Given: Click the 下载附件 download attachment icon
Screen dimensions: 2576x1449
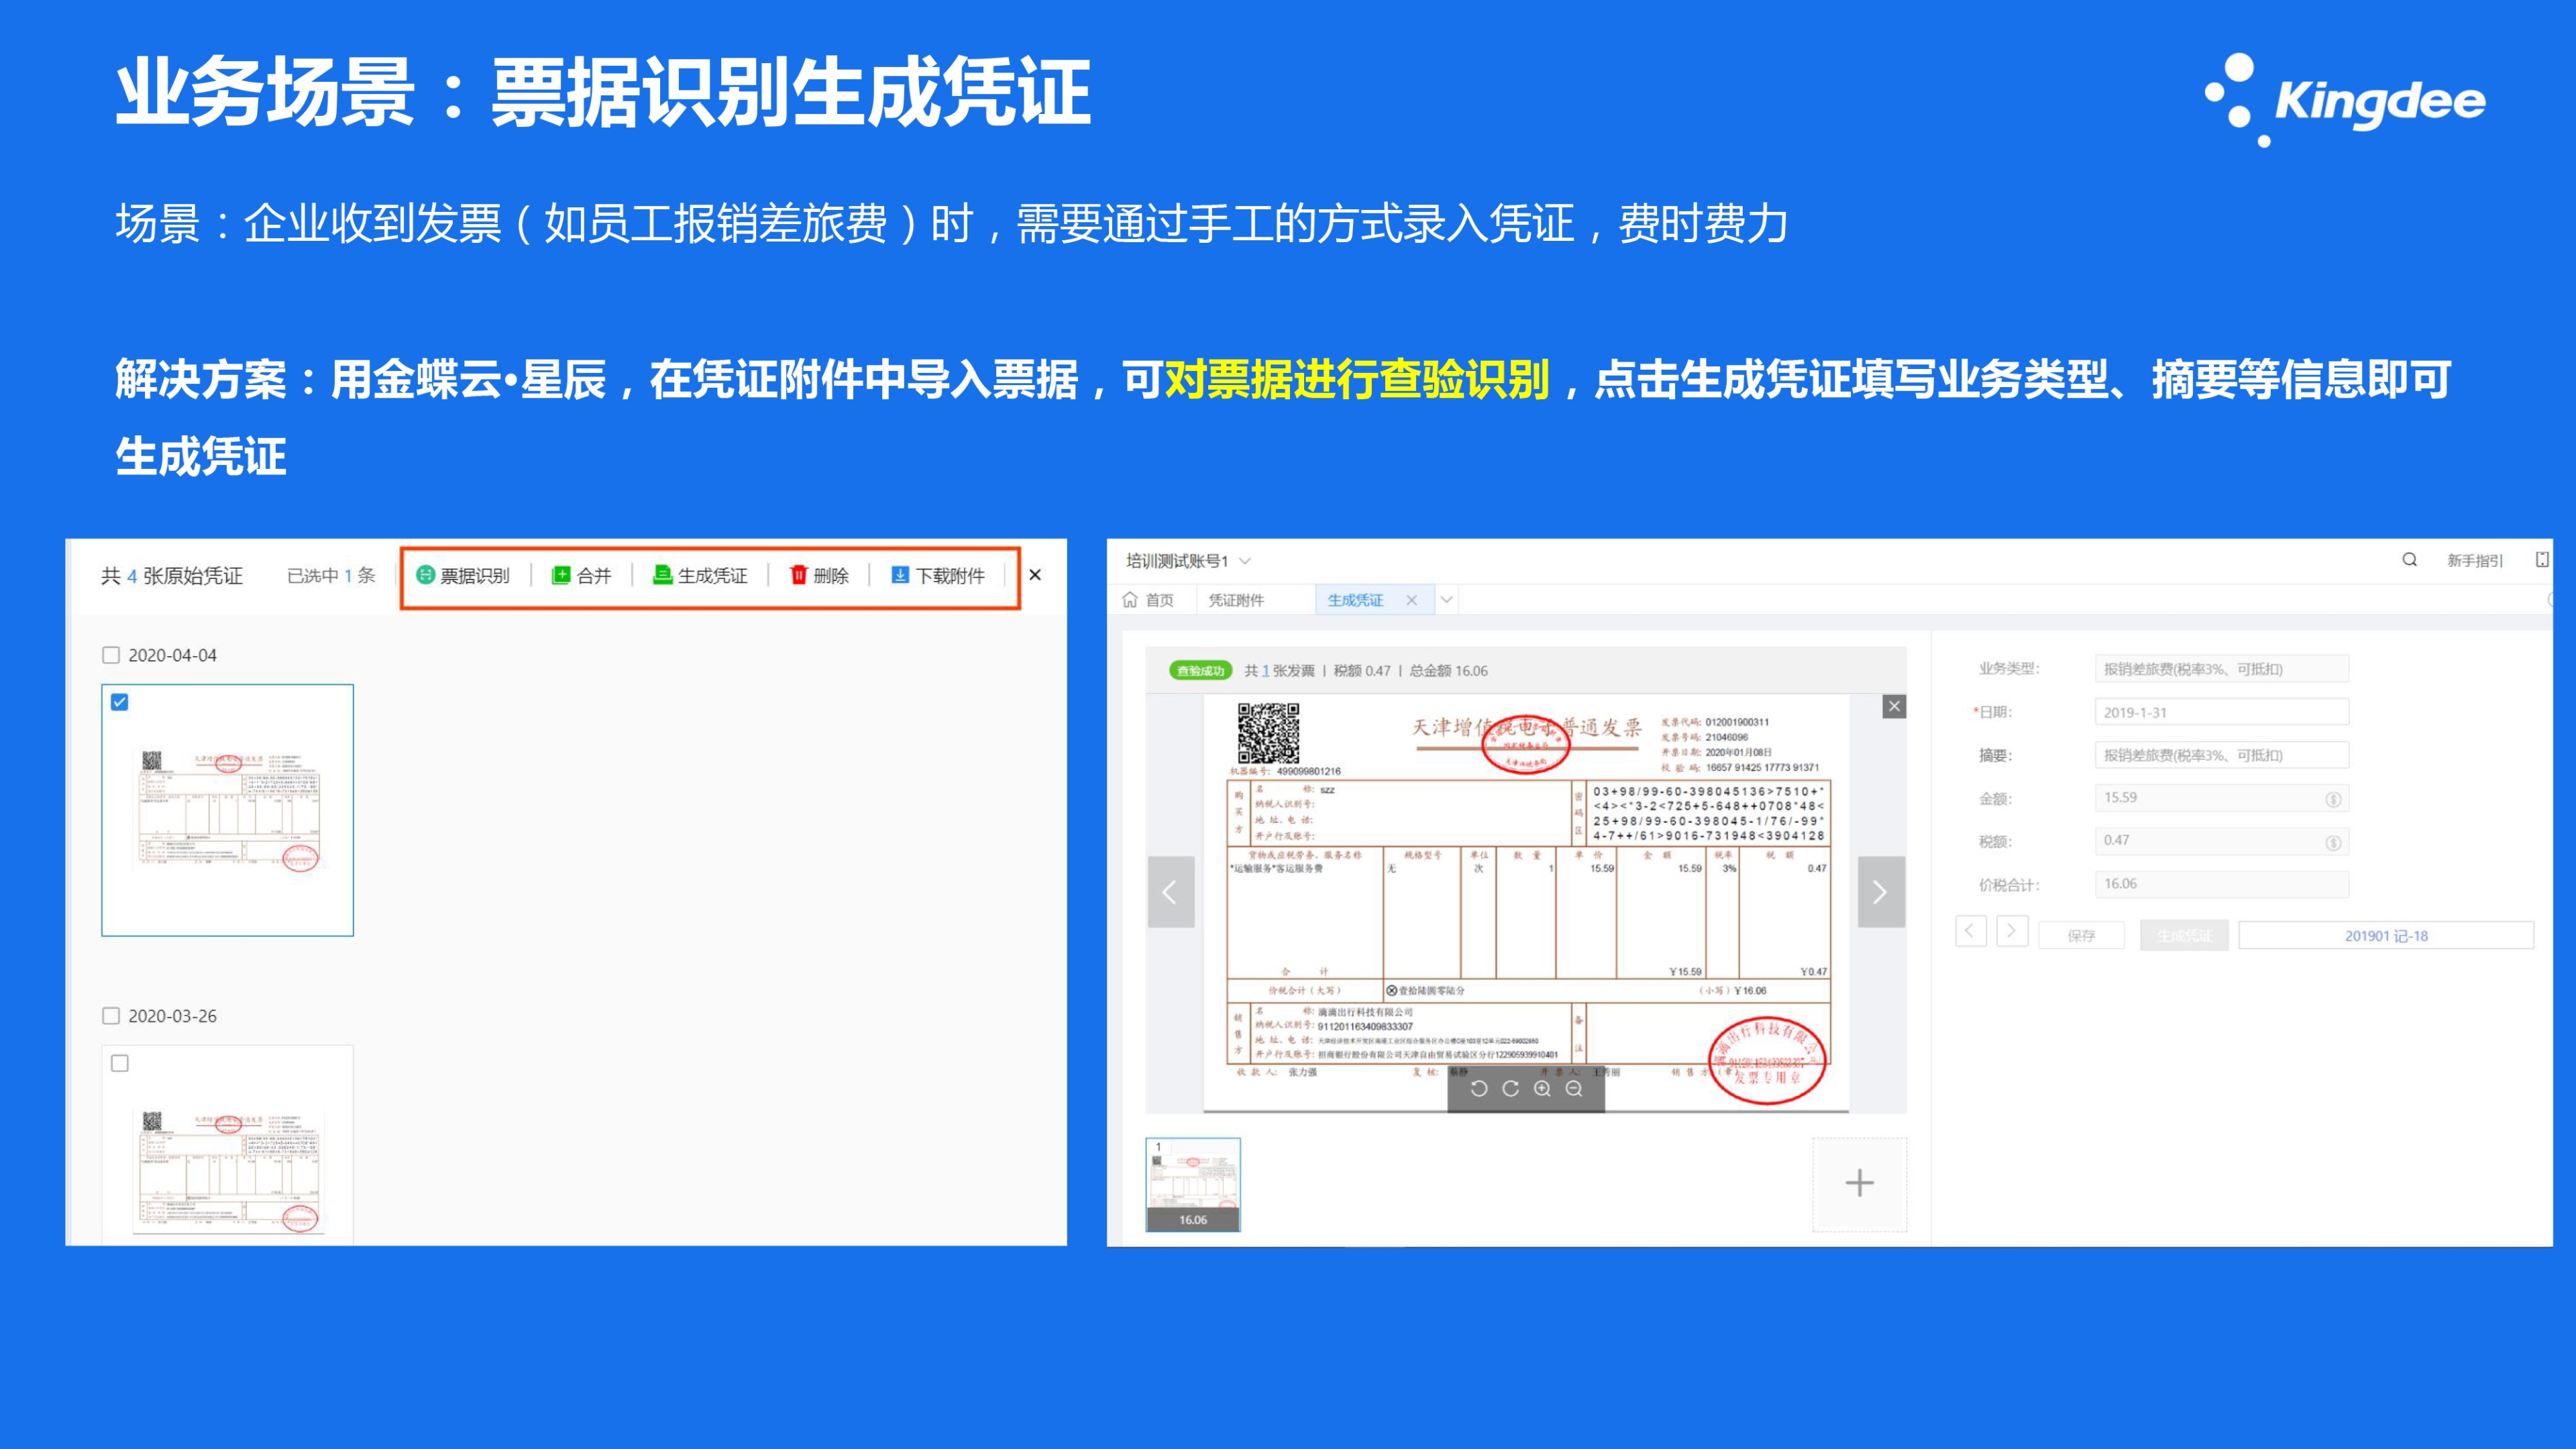Looking at the screenshot, I should pyautogui.click(x=900, y=575).
